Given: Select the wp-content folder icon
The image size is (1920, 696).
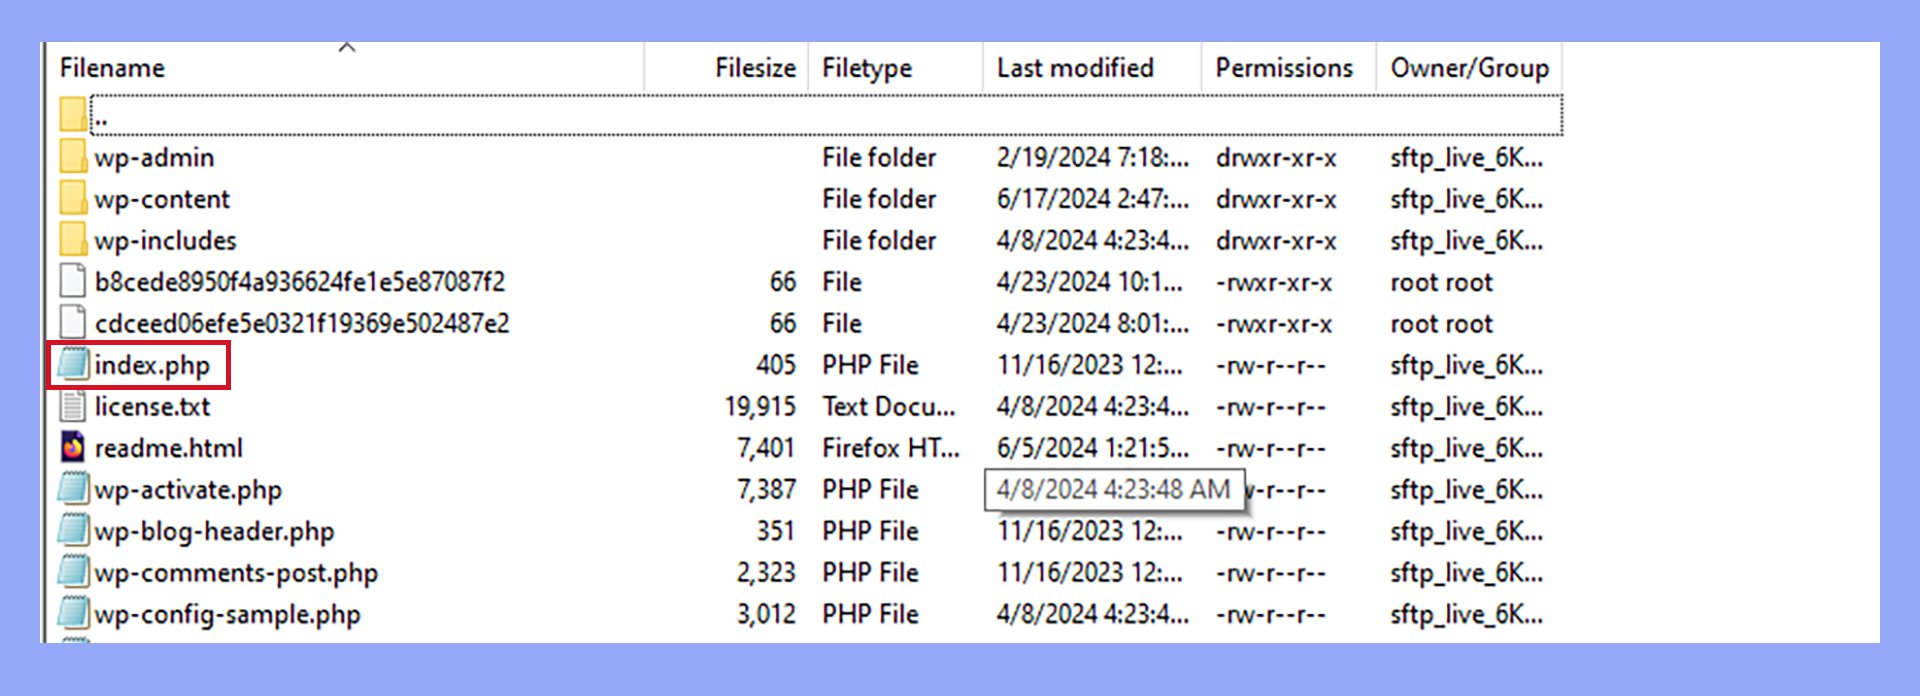Looking at the screenshot, I should tap(73, 198).
